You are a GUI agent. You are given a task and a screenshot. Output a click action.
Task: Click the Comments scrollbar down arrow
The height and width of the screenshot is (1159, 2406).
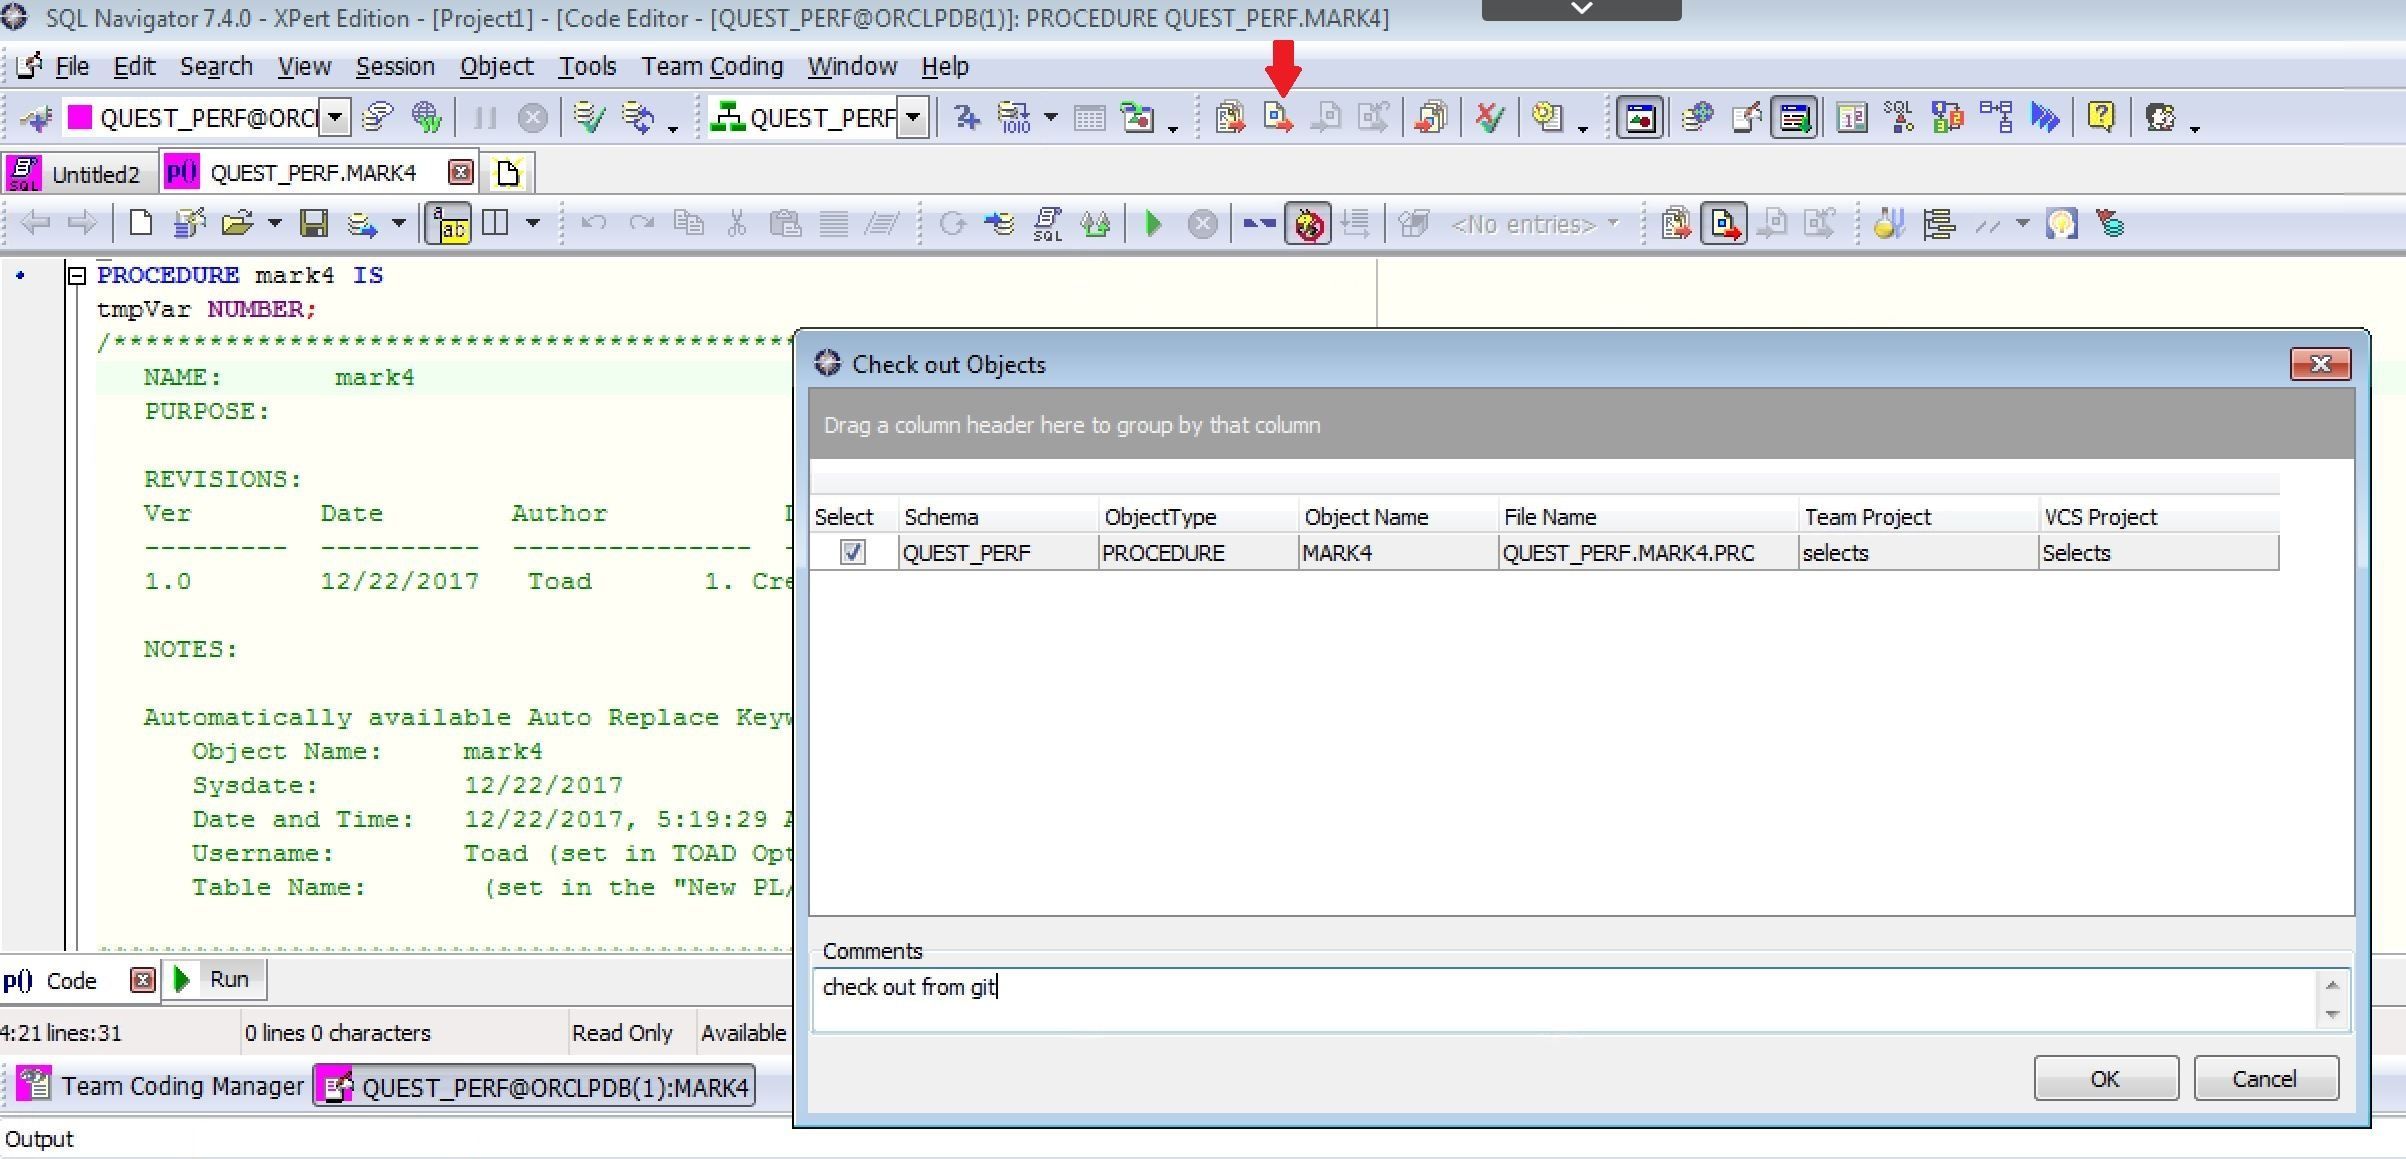tap(2332, 1015)
